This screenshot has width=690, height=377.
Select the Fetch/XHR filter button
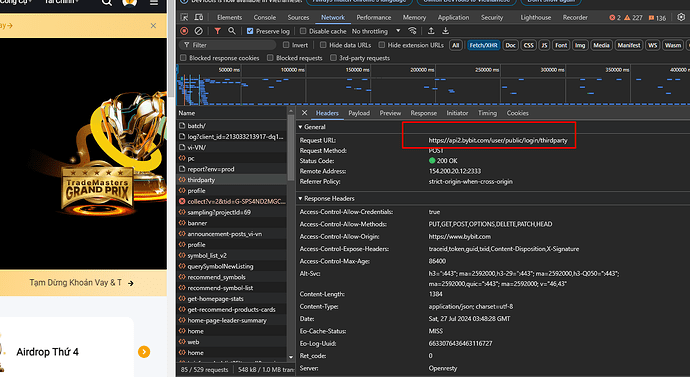pos(483,45)
